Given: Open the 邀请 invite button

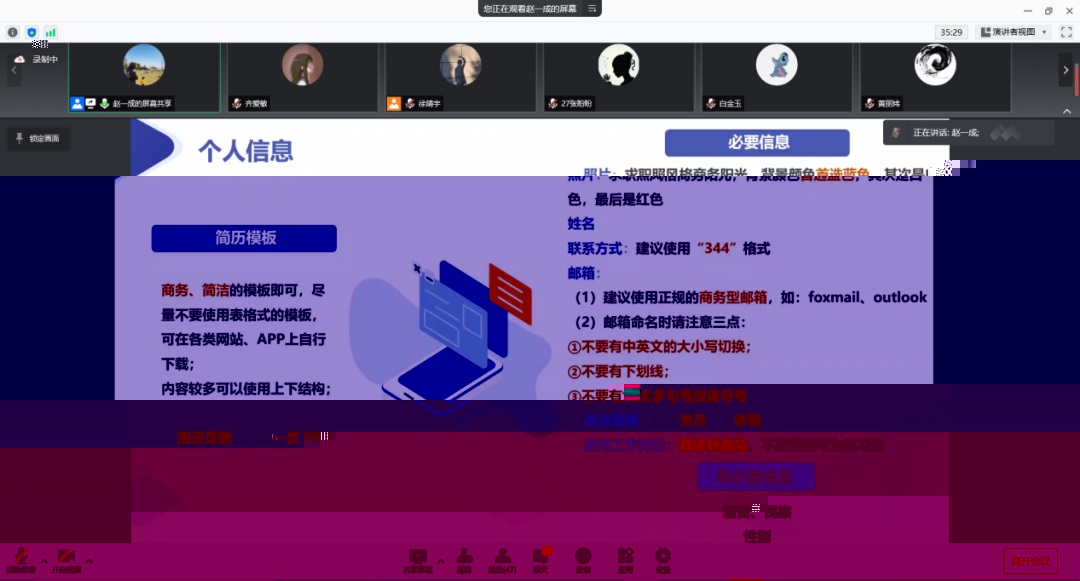Looking at the screenshot, I should [464, 560].
